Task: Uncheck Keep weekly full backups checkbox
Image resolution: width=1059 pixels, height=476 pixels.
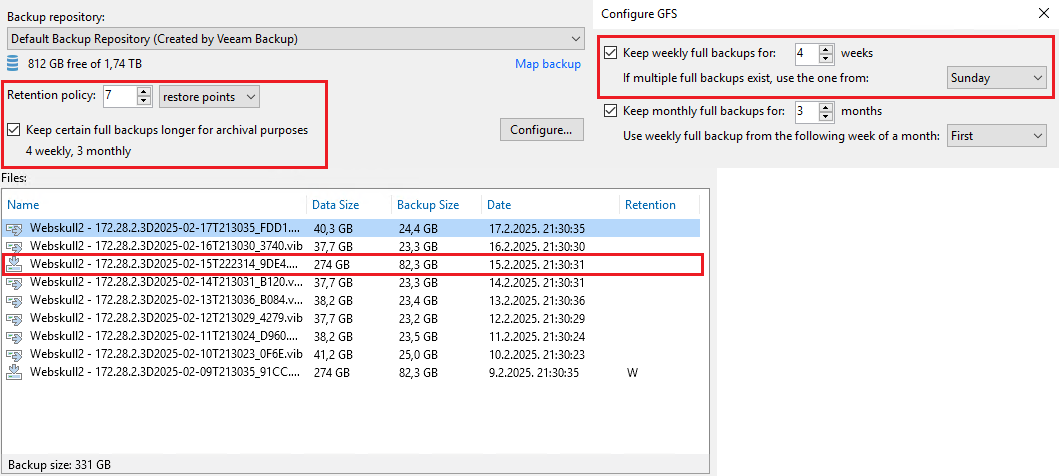Action: (x=611, y=53)
